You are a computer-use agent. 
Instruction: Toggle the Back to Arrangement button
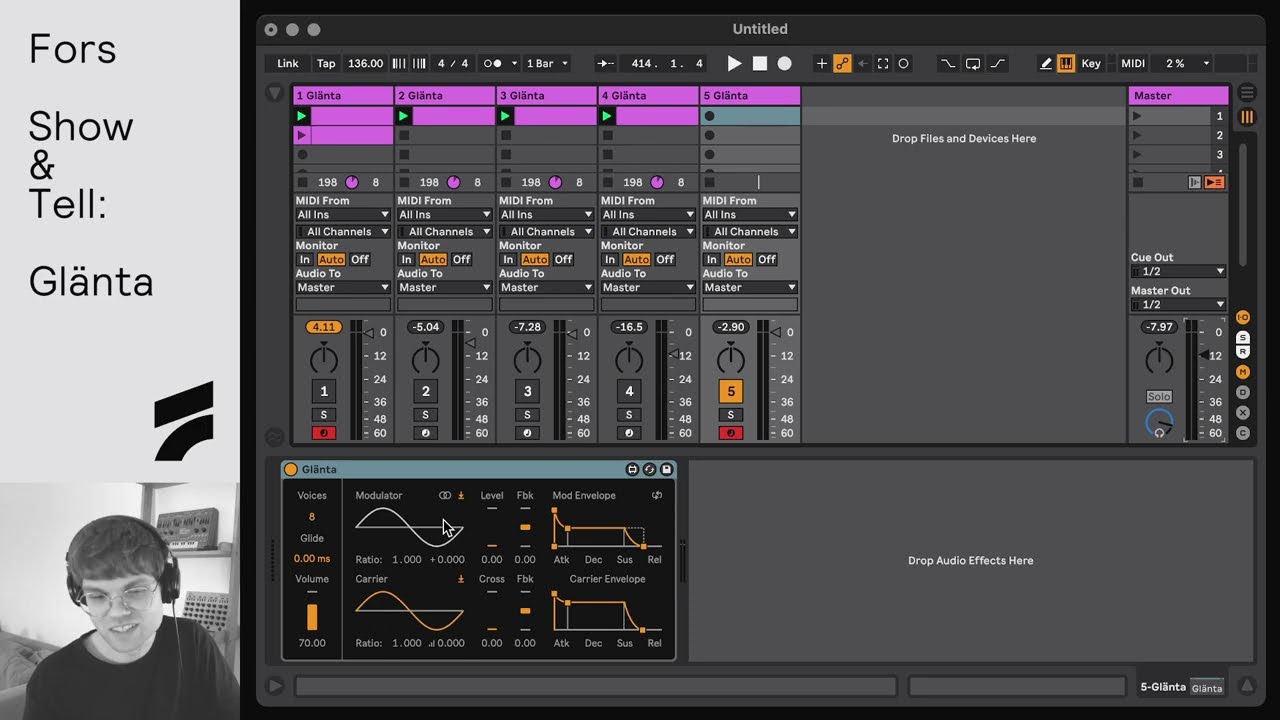1214,182
